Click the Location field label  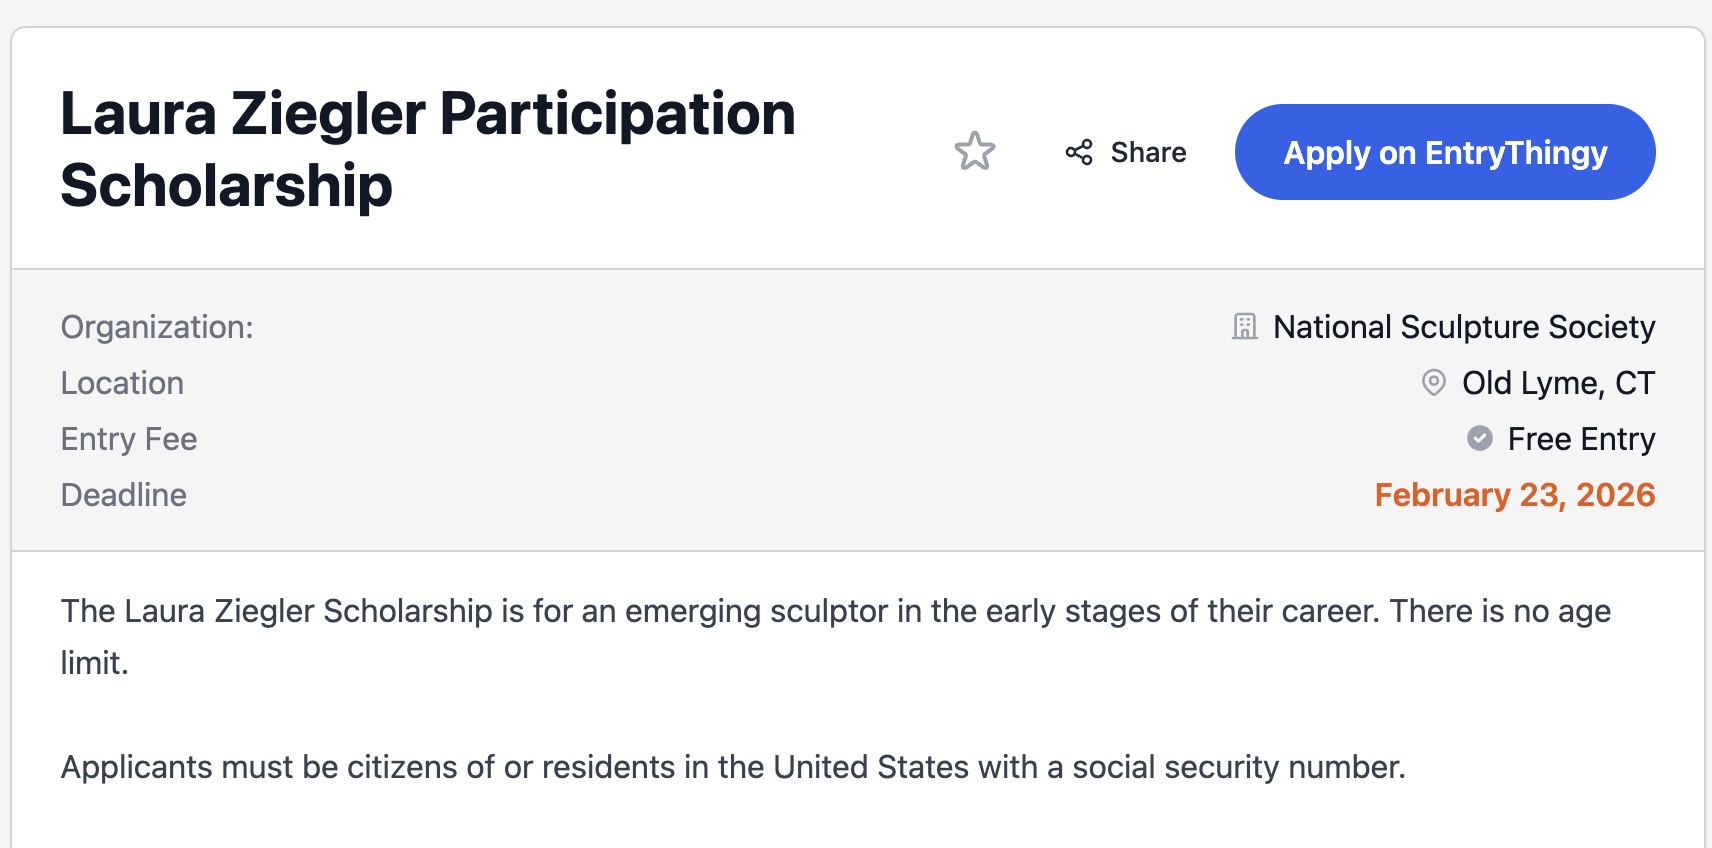click(122, 383)
